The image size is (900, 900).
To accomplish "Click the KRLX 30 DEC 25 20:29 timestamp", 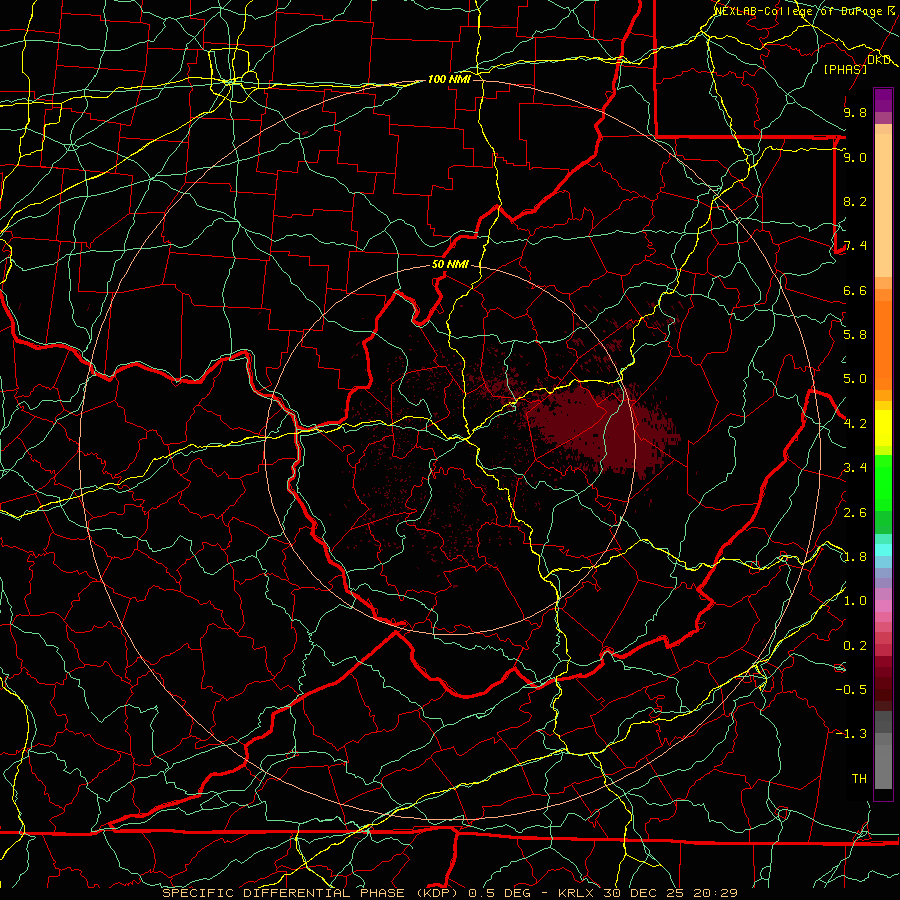I will click(647, 893).
